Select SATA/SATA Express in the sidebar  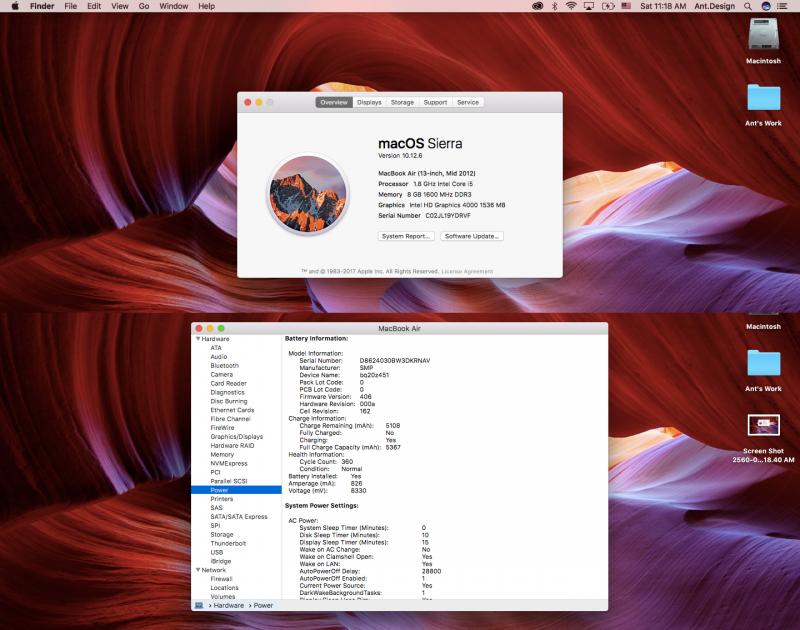pyautogui.click(x=239, y=517)
